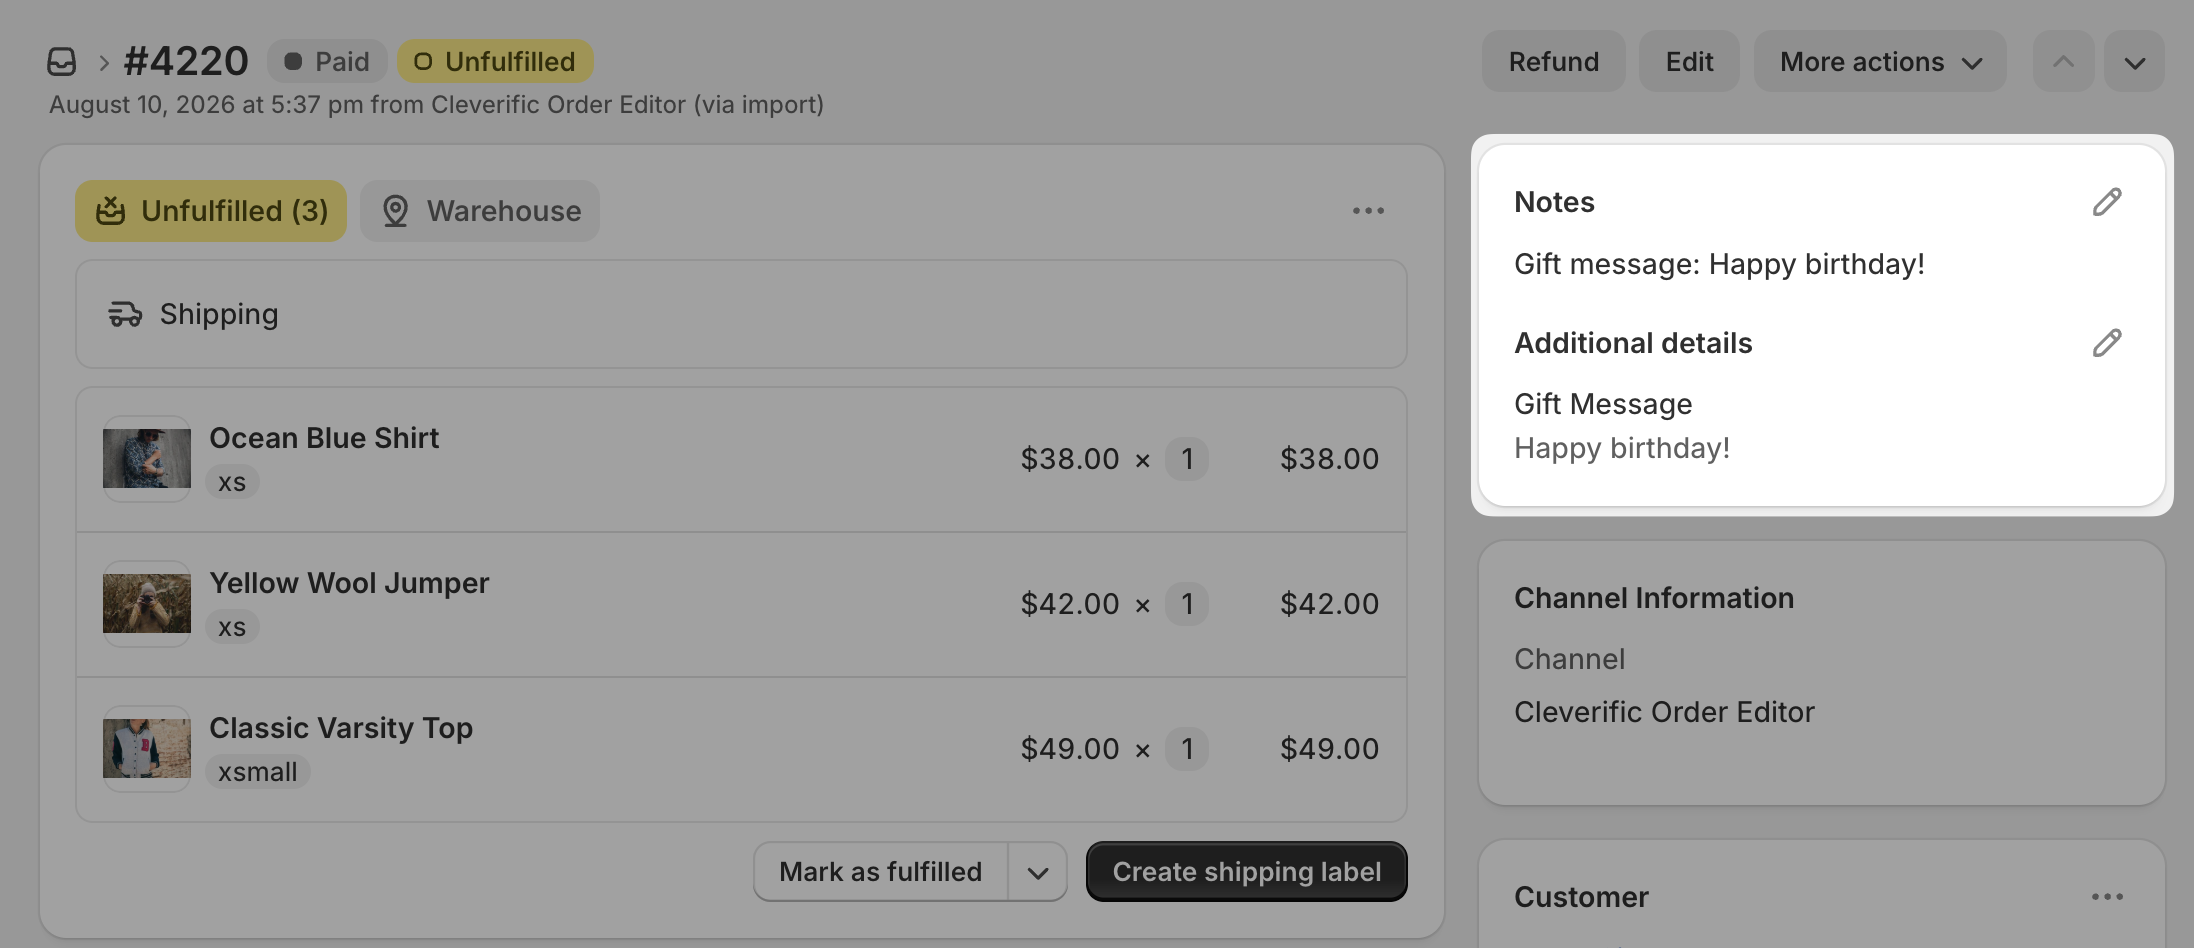
Task: Go to previous order with up arrow
Action: [x=2063, y=62]
